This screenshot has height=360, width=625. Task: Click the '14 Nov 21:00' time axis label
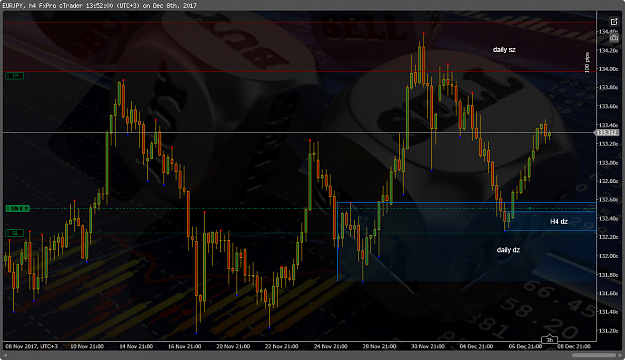[x=136, y=346]
